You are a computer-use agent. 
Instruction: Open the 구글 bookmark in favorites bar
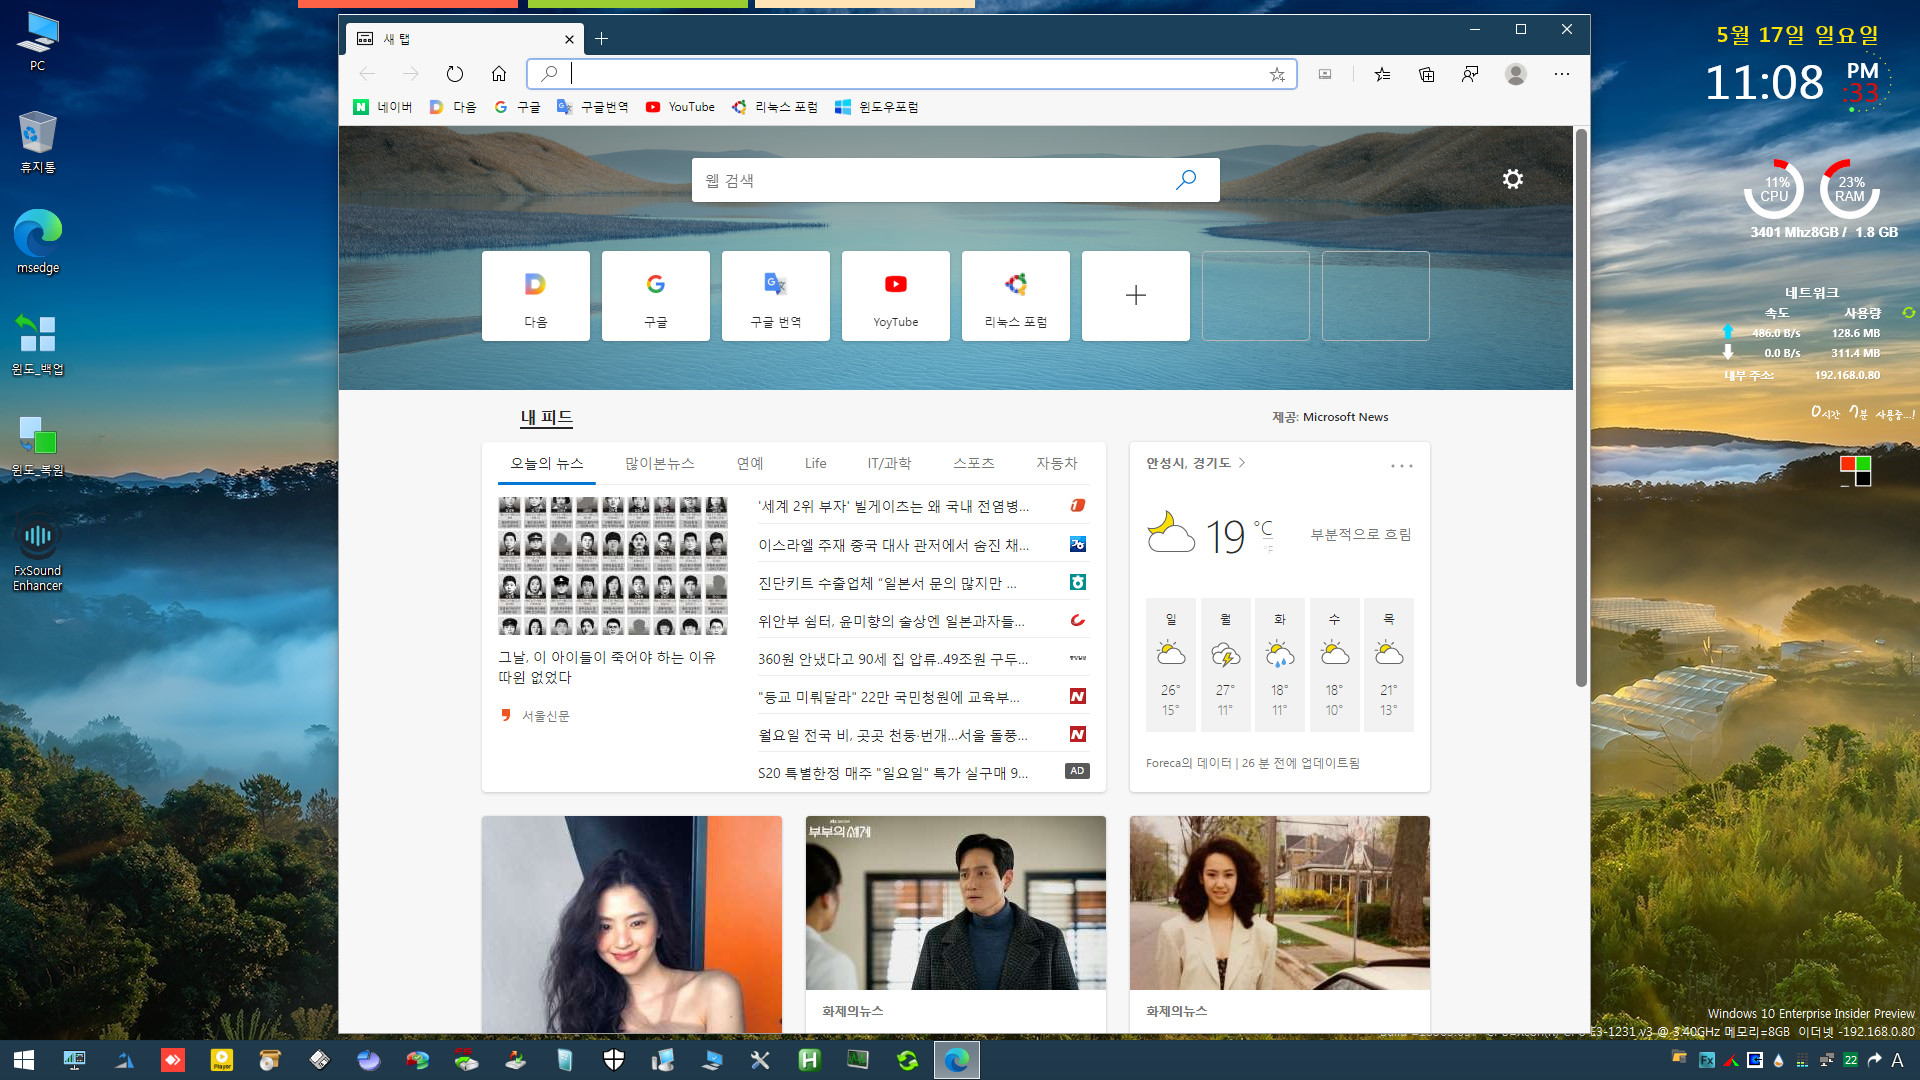(517, 107)
